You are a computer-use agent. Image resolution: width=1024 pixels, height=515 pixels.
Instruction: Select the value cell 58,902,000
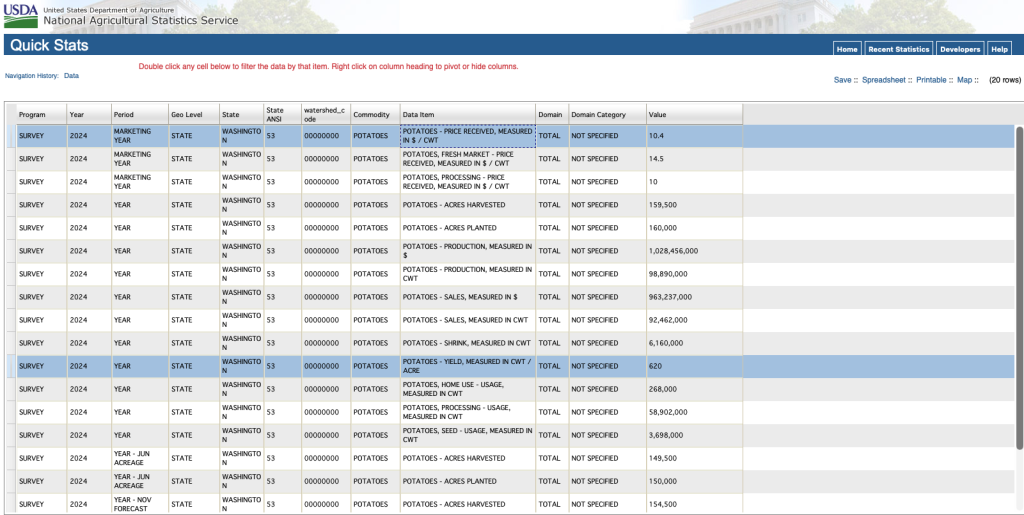pyautogui.click(x=694, y=412)
